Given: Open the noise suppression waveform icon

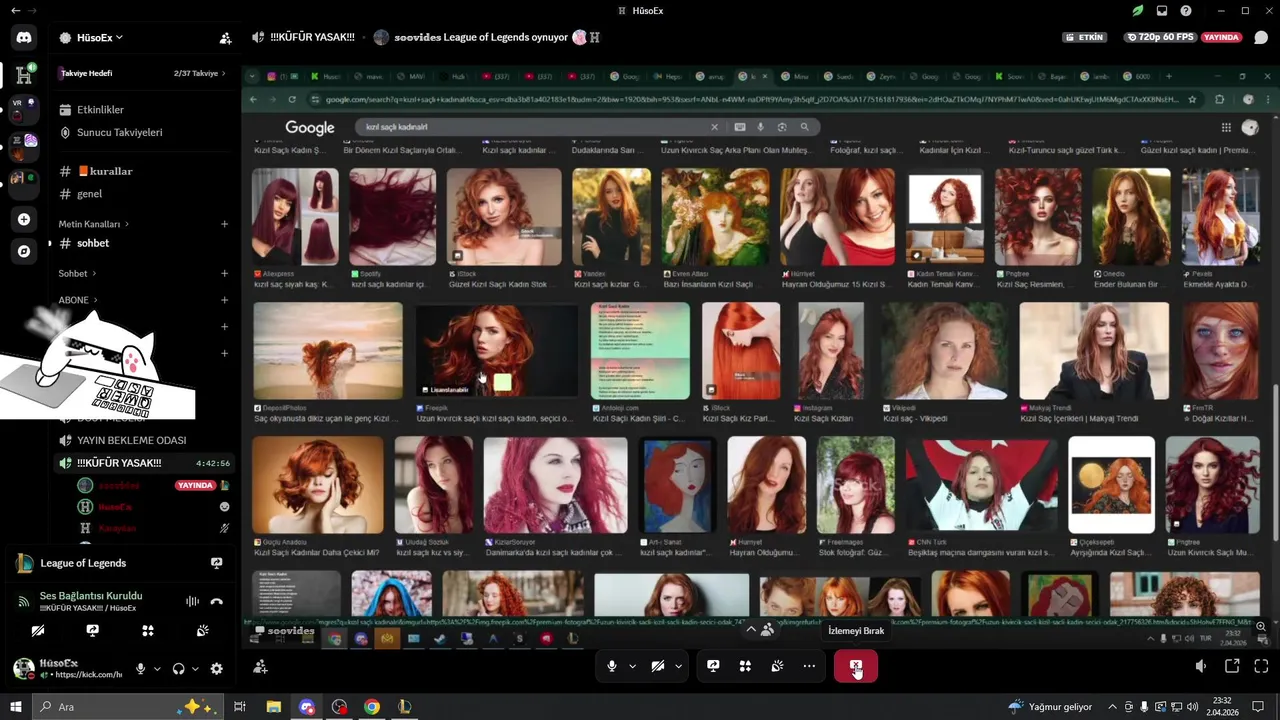Looking at the screenshot, I should click(x=192, y=601).
